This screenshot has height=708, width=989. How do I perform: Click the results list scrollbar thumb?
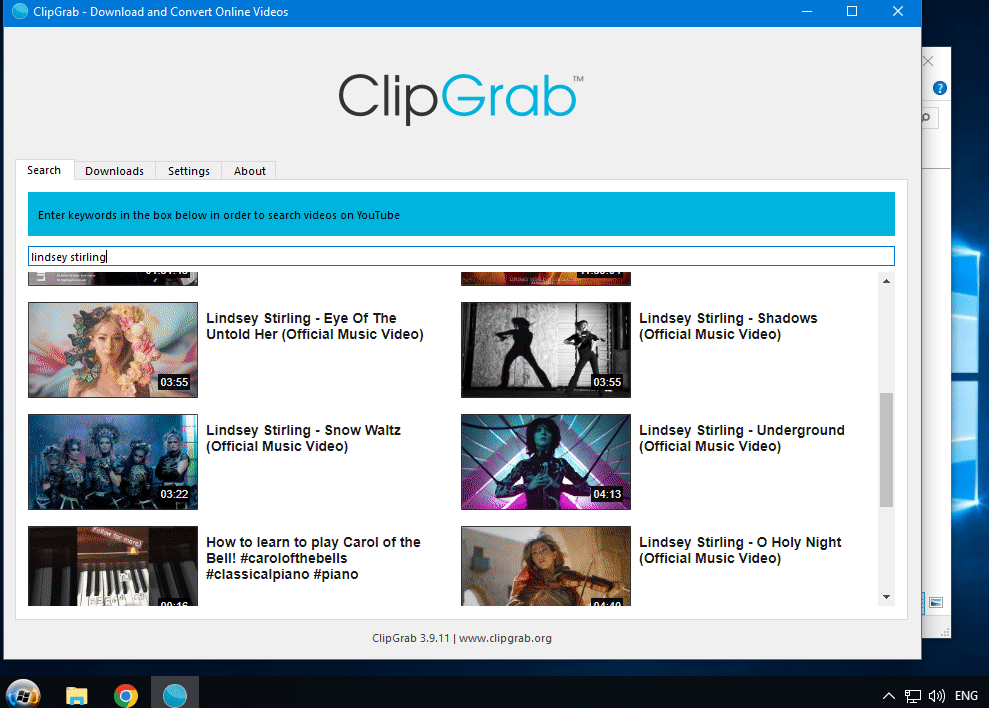pos(886,449)
